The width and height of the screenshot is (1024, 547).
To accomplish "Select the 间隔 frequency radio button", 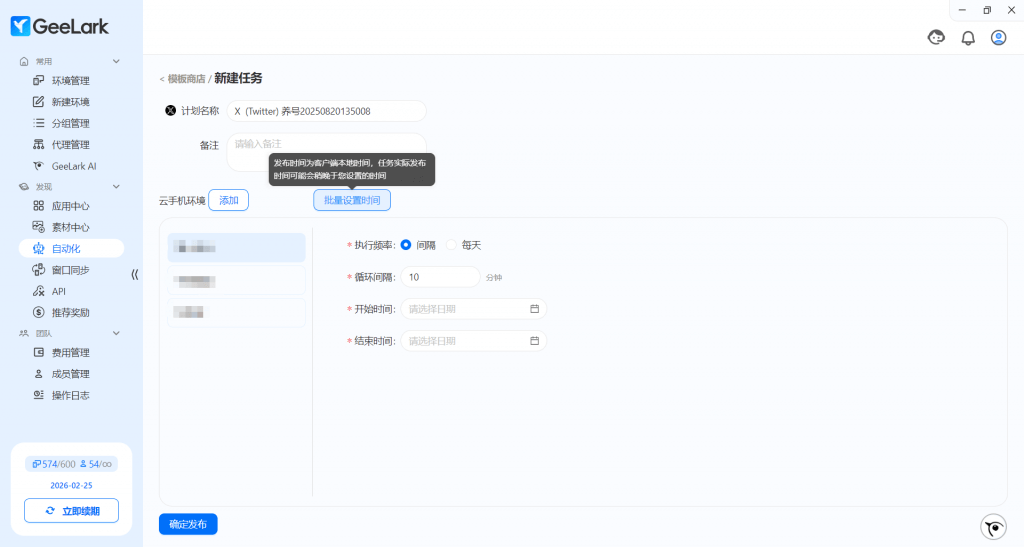I will [406, 245].
